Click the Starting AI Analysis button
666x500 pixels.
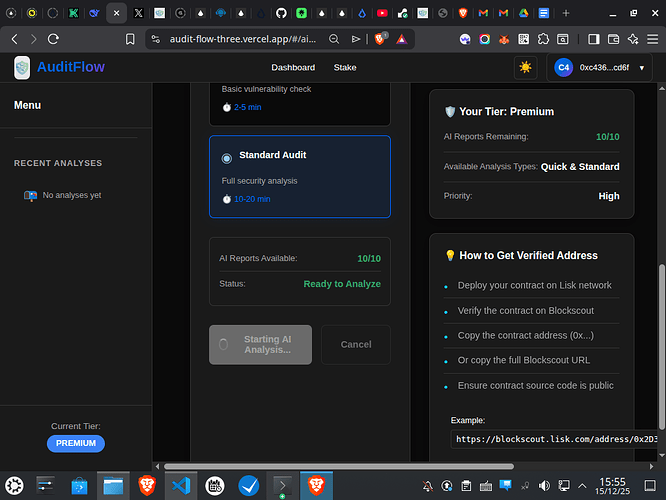point(260,344)
